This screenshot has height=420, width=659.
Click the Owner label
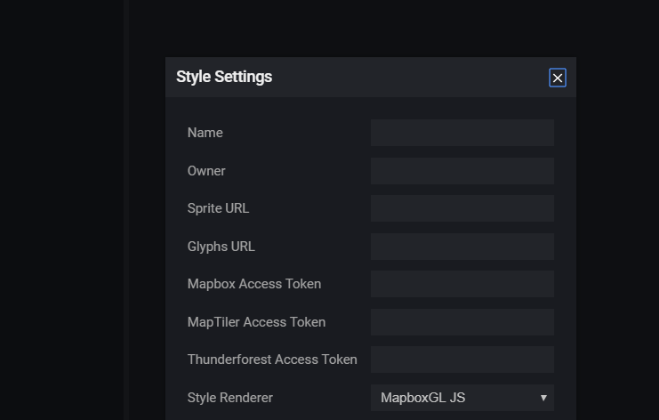(x=206, y=171)
